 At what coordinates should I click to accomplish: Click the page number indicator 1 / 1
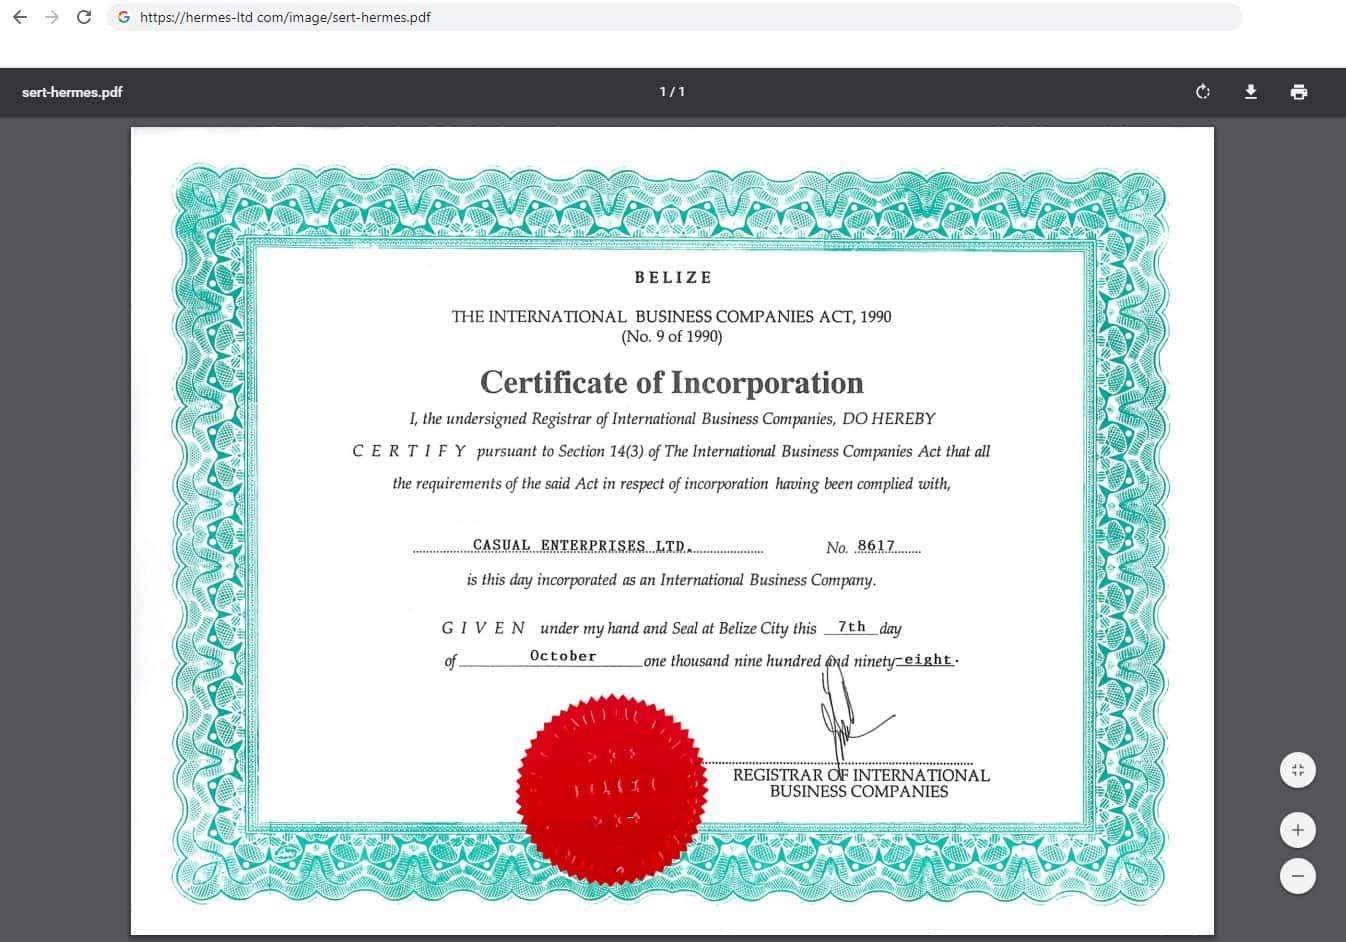pos(672,92)
